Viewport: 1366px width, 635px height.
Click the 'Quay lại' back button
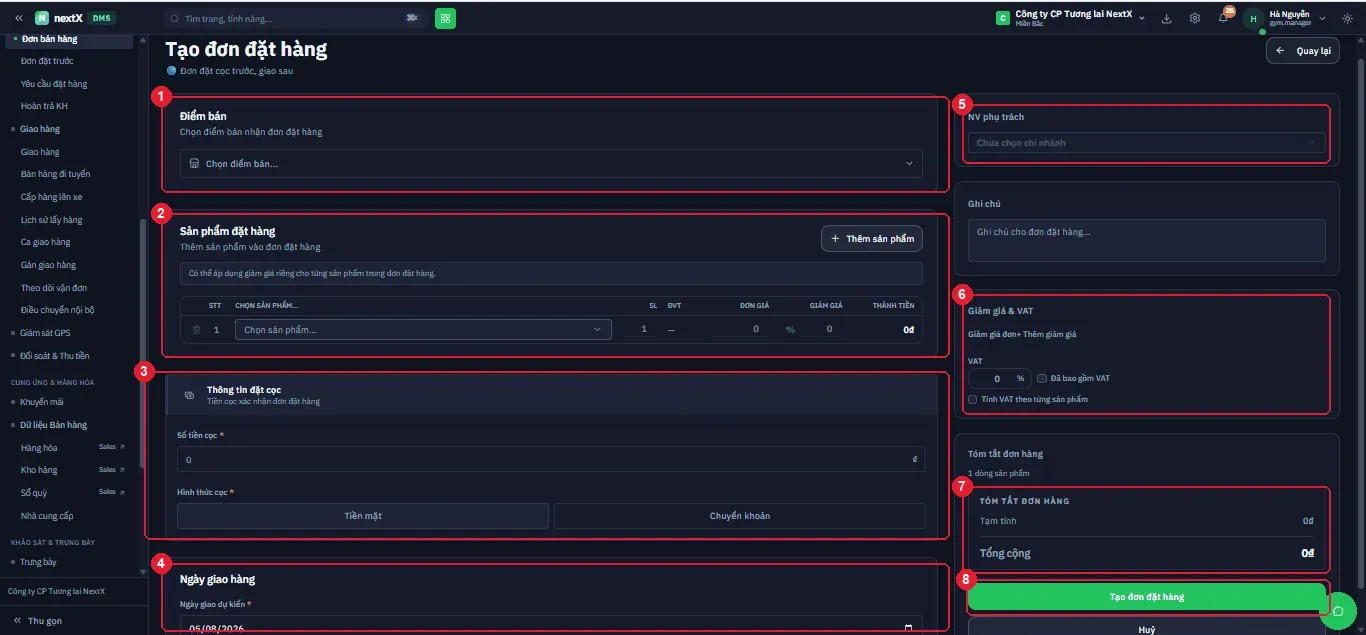click(x=1303, y=50)
